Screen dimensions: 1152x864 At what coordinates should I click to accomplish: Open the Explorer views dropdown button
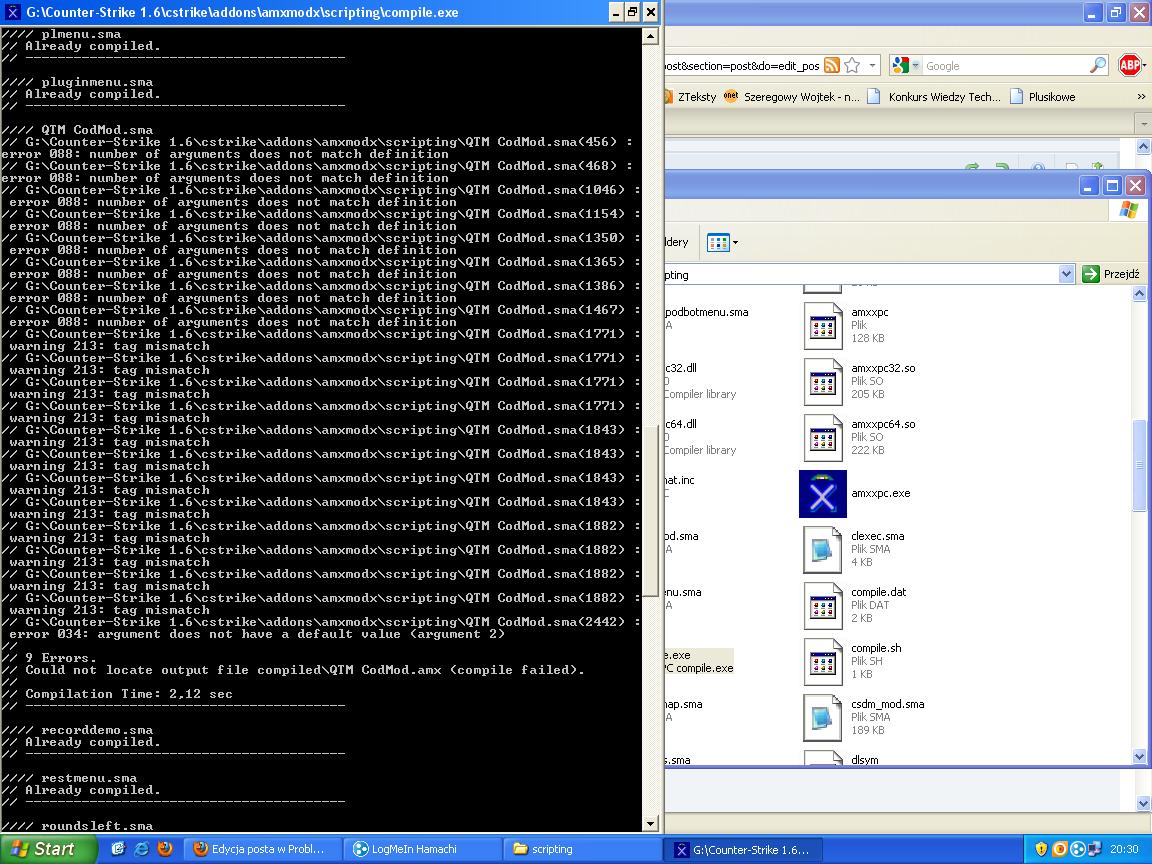721,242
